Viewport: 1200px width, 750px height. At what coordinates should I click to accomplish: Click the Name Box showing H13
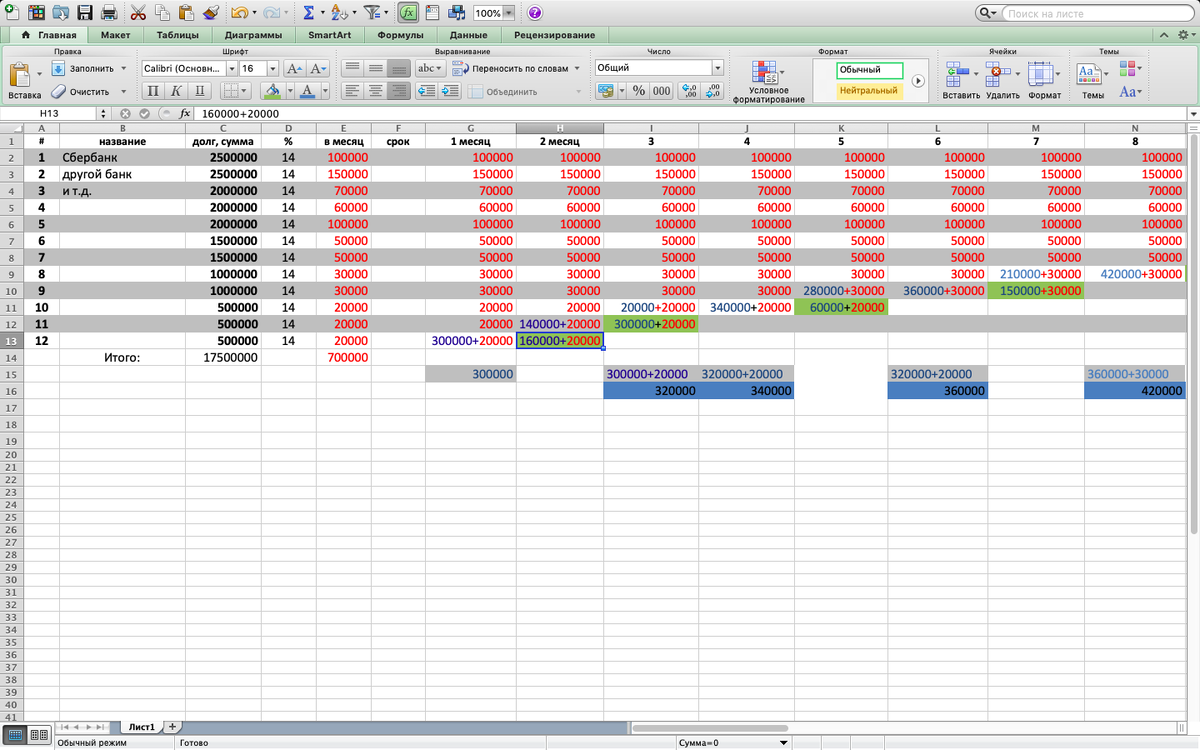(49, 114)
